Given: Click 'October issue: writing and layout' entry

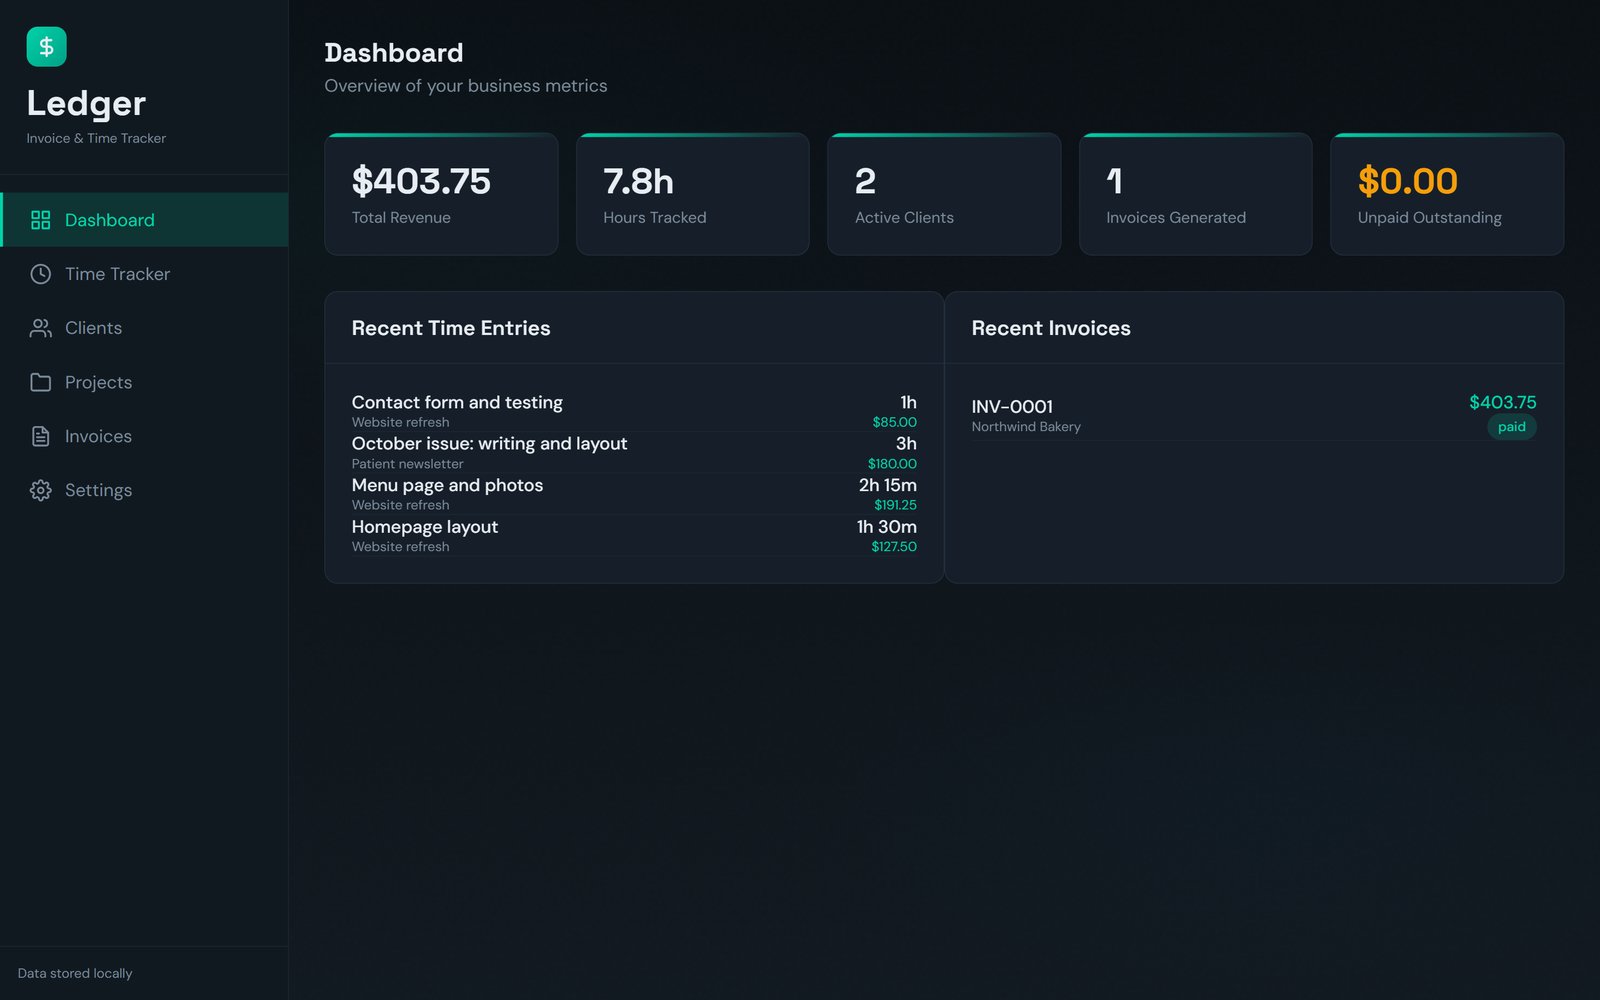Looking at the screenshot, I should pyautogui.click(x=634, y=453).
